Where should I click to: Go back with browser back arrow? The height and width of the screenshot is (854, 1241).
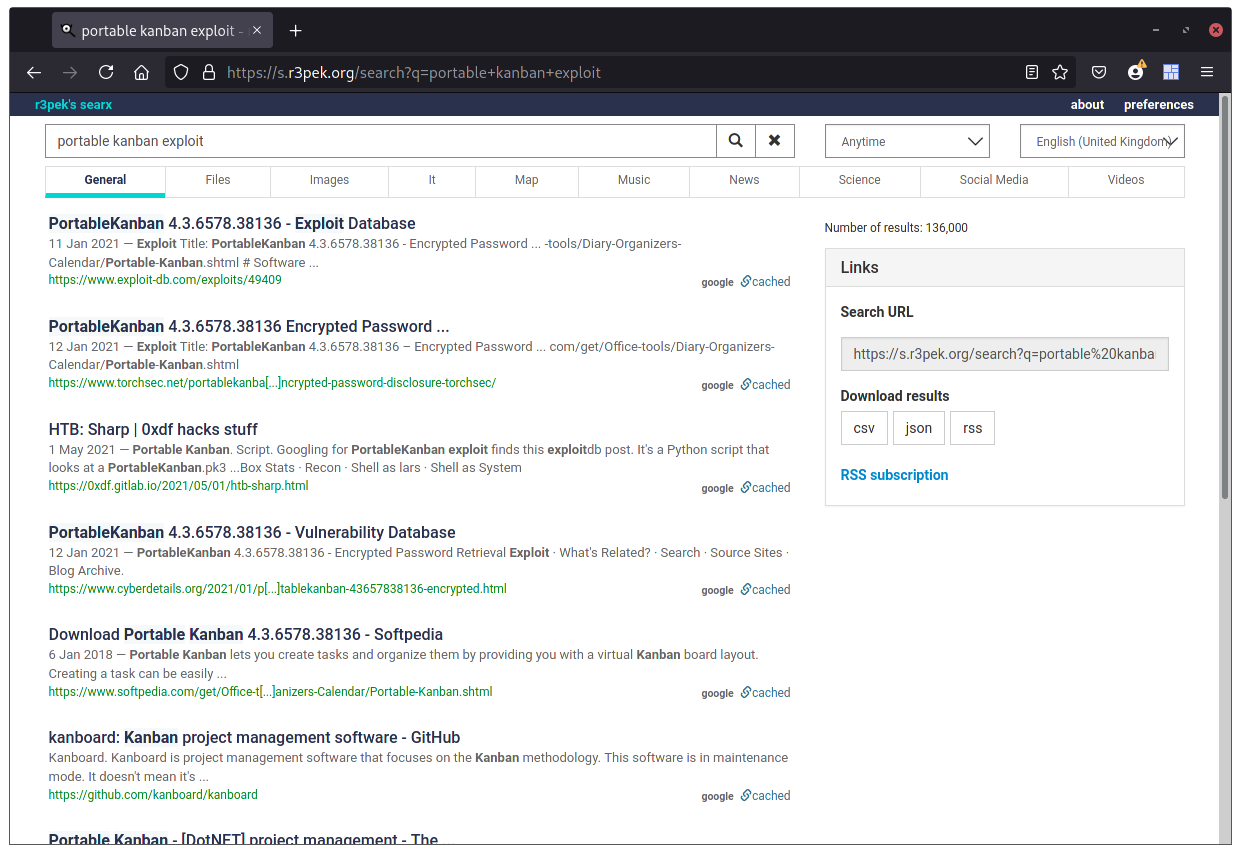pos(34,72)
